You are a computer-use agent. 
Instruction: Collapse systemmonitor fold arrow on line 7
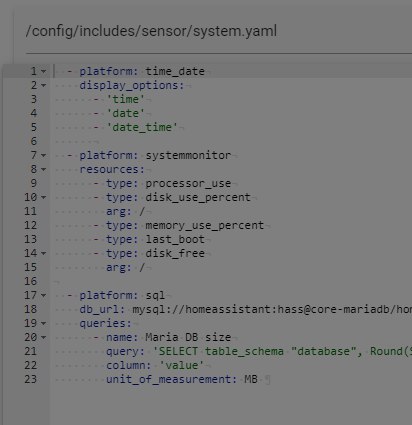pos(43,155)
